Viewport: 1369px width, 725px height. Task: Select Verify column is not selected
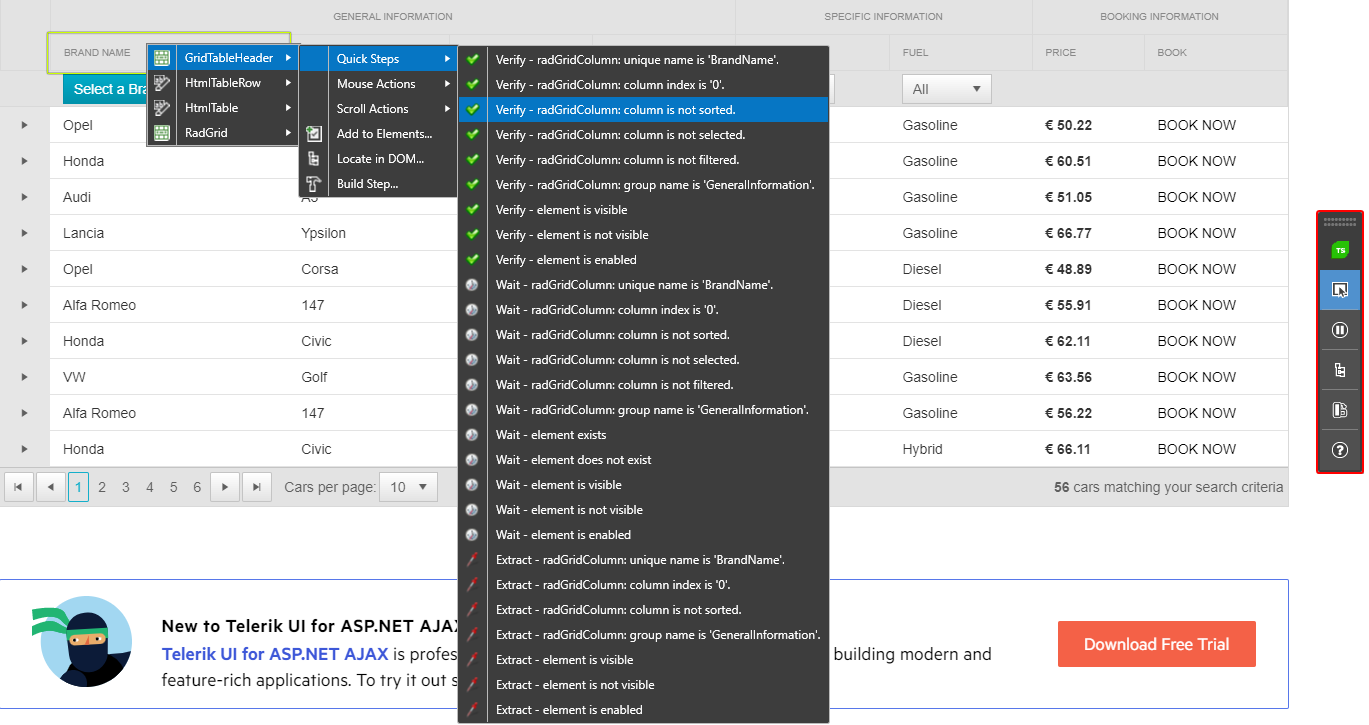click(643, 135)
